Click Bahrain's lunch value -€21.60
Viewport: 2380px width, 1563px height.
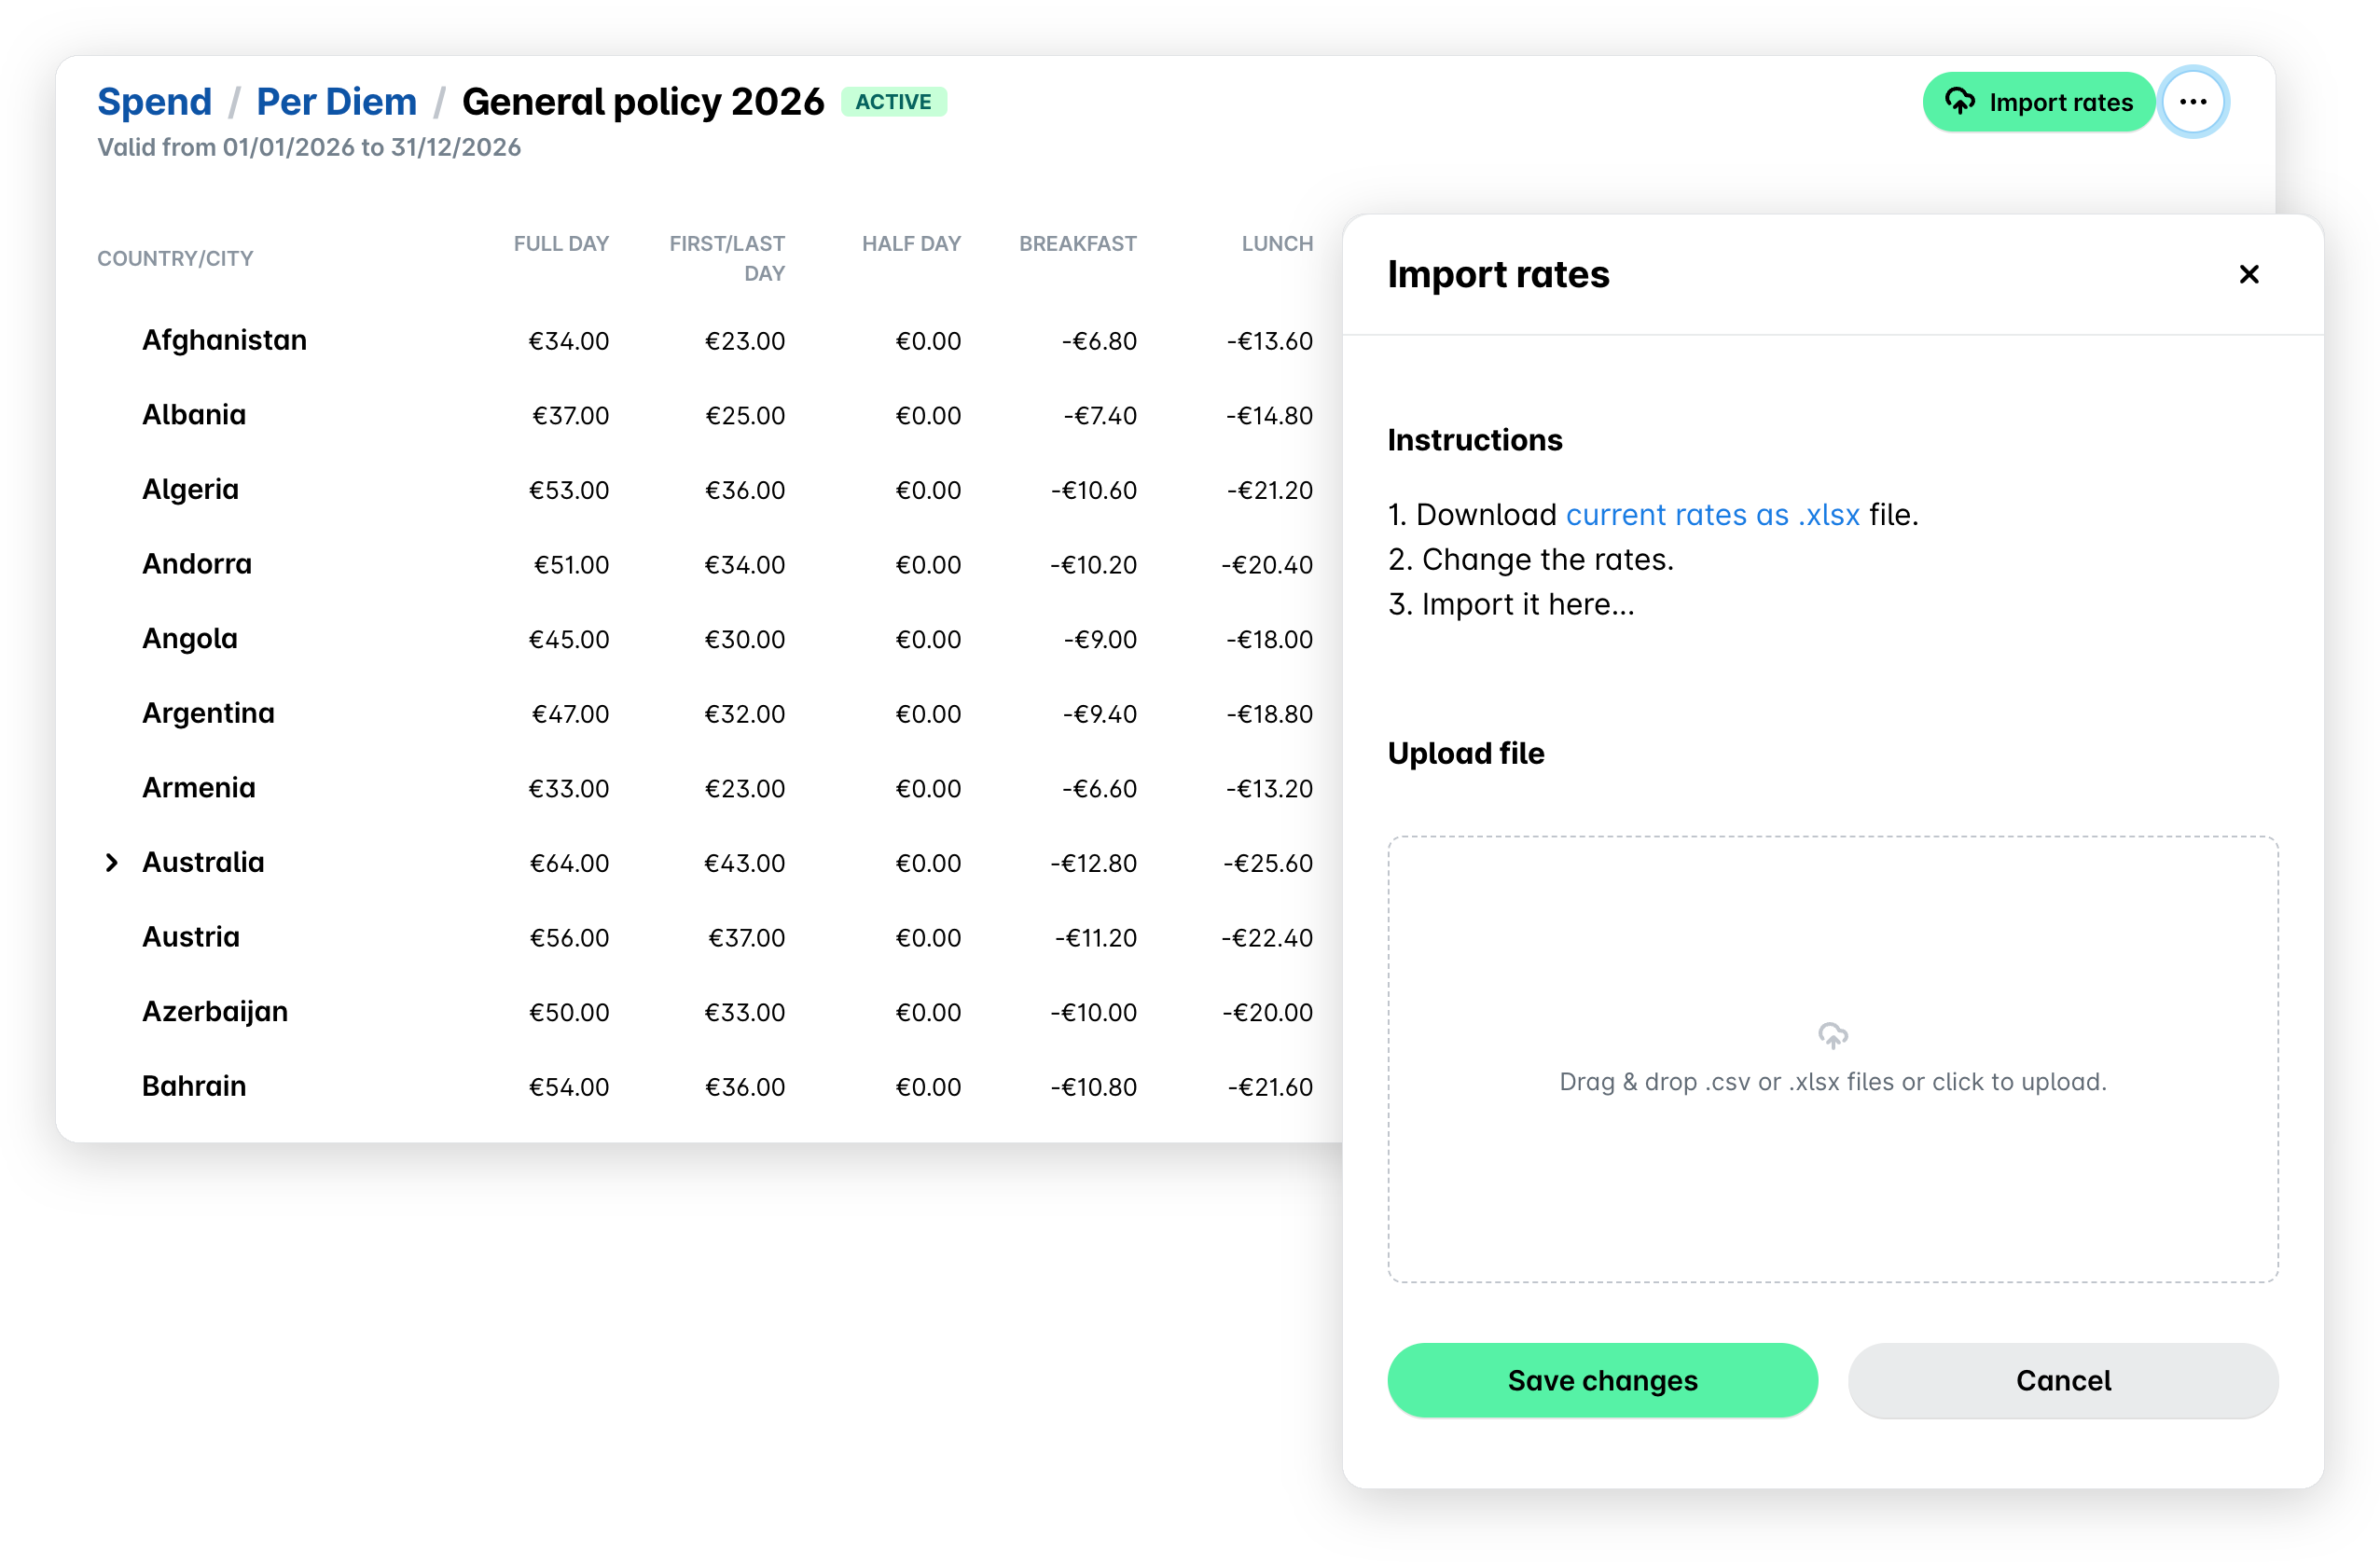[1270, 1087]
